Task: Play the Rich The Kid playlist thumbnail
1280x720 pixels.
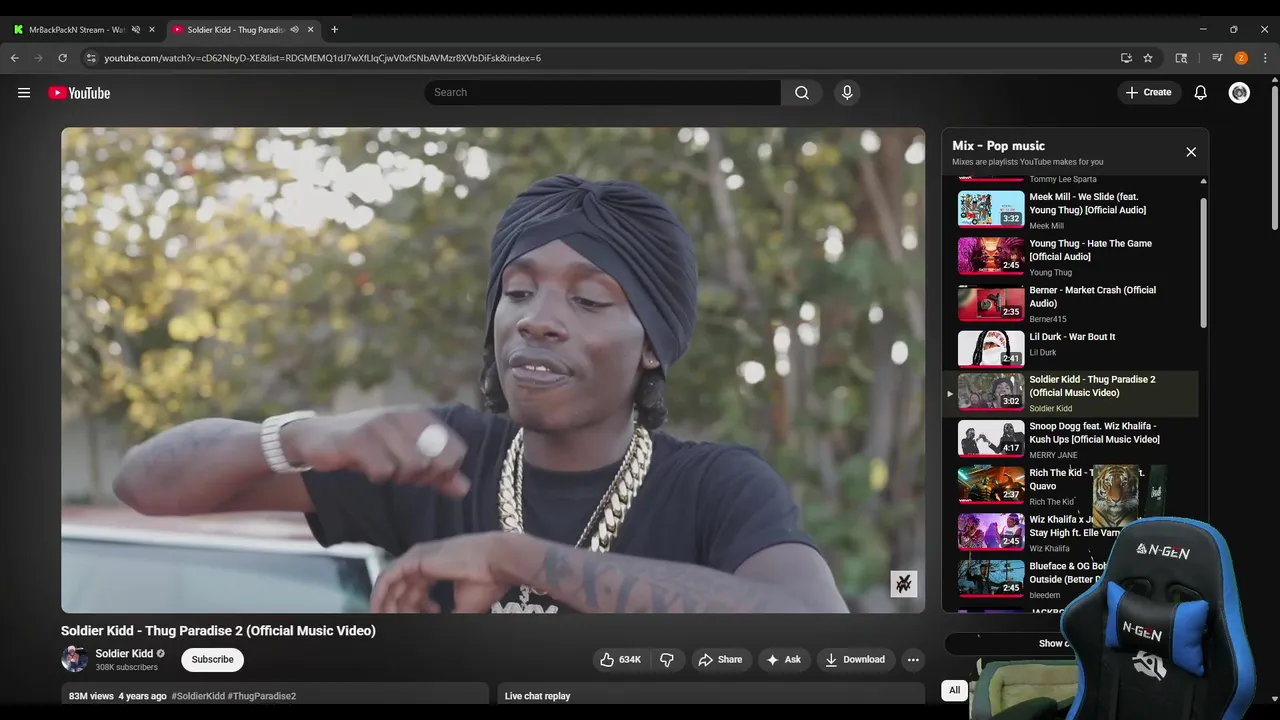Action: [991, 485]
